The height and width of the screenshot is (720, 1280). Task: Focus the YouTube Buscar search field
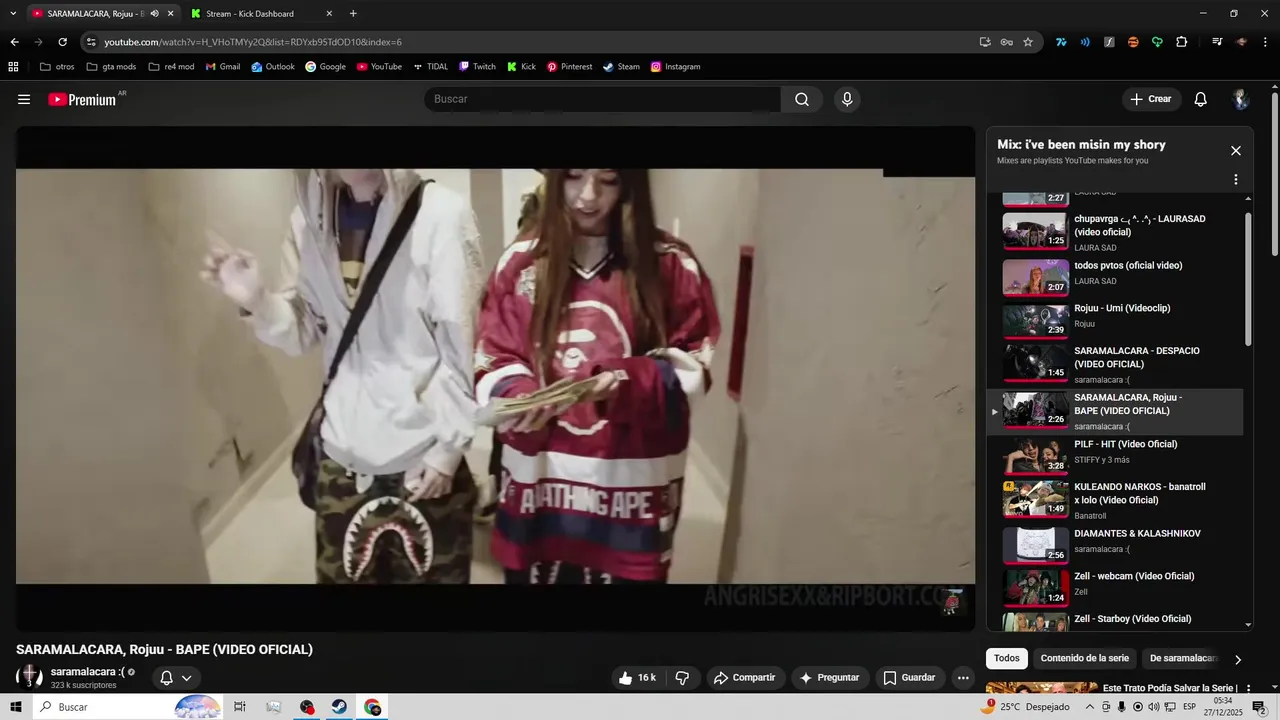(603, 99)
